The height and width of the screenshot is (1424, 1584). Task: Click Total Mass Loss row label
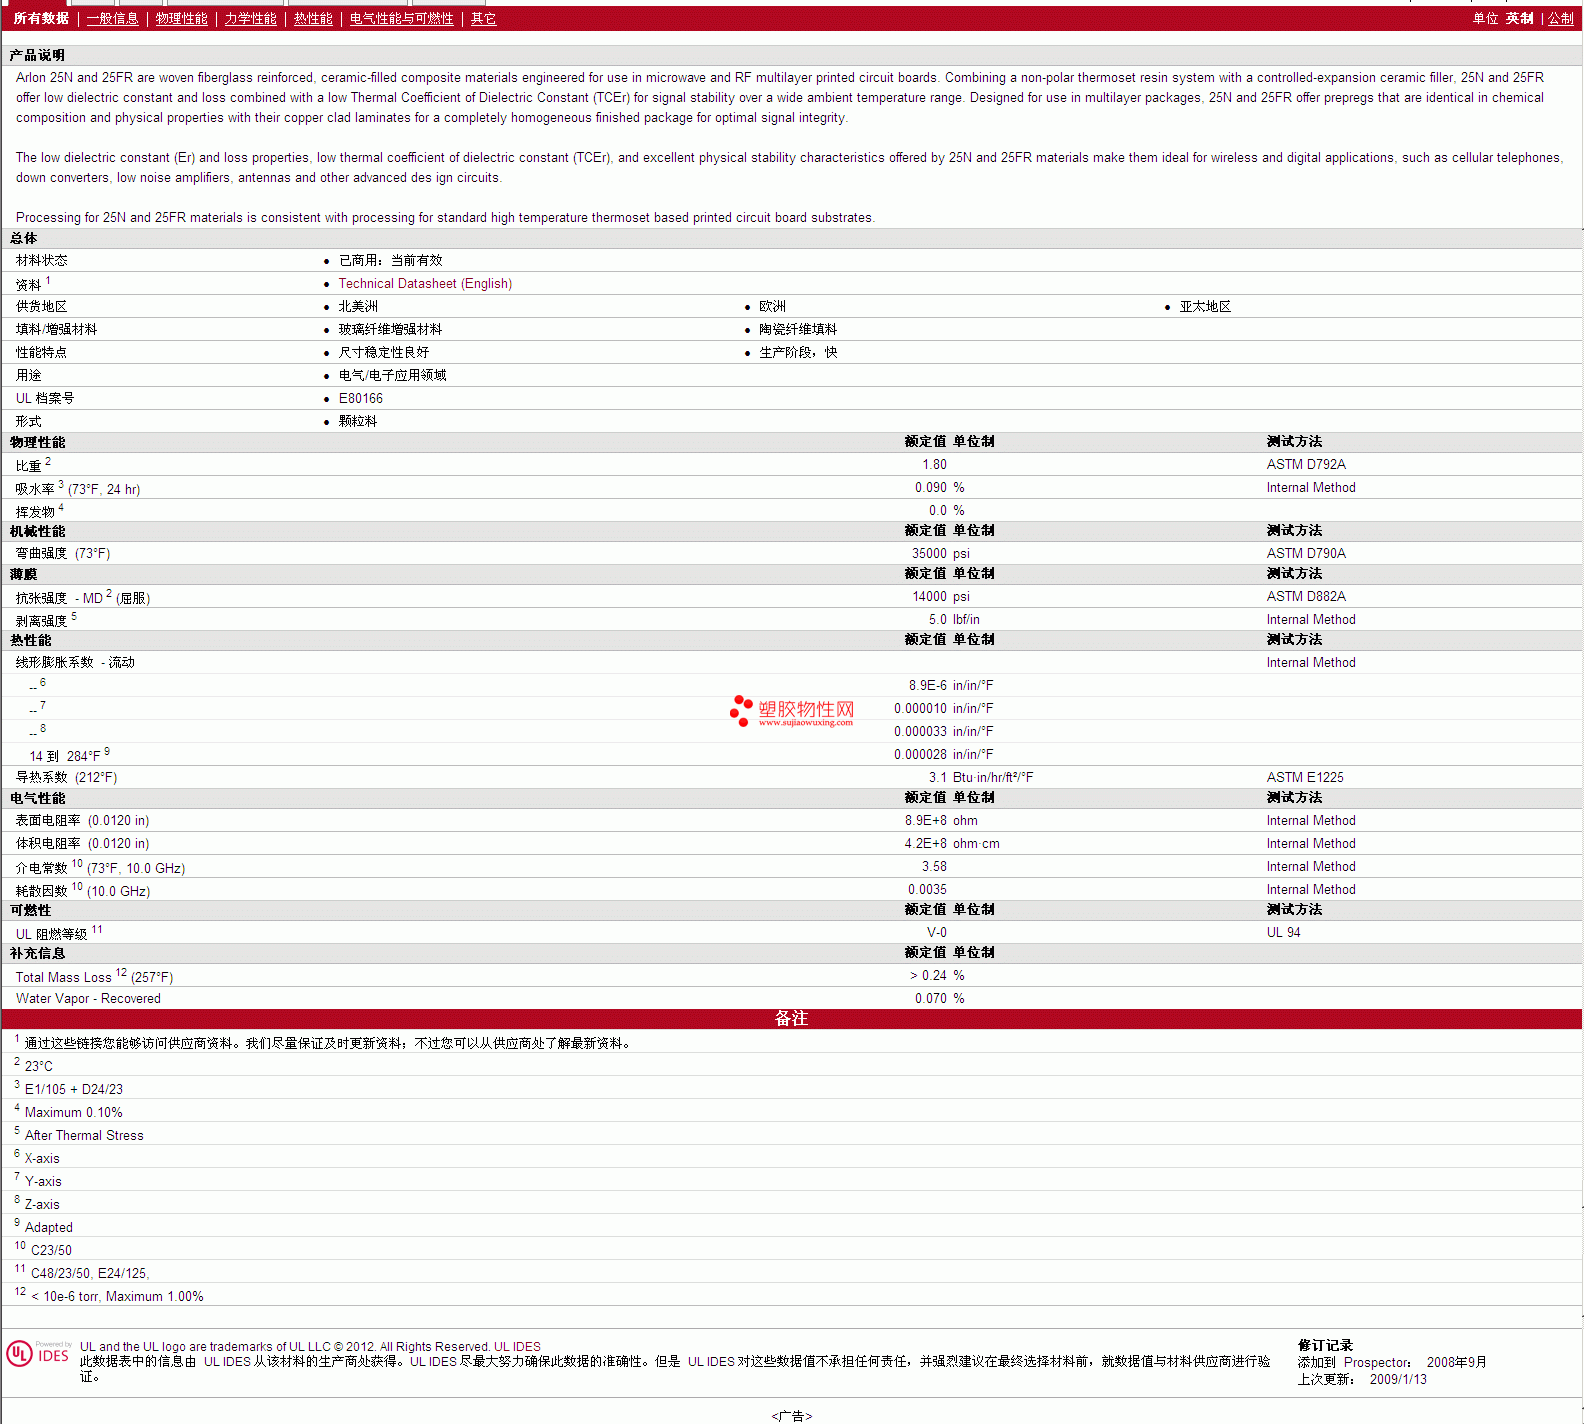(94, 976)
